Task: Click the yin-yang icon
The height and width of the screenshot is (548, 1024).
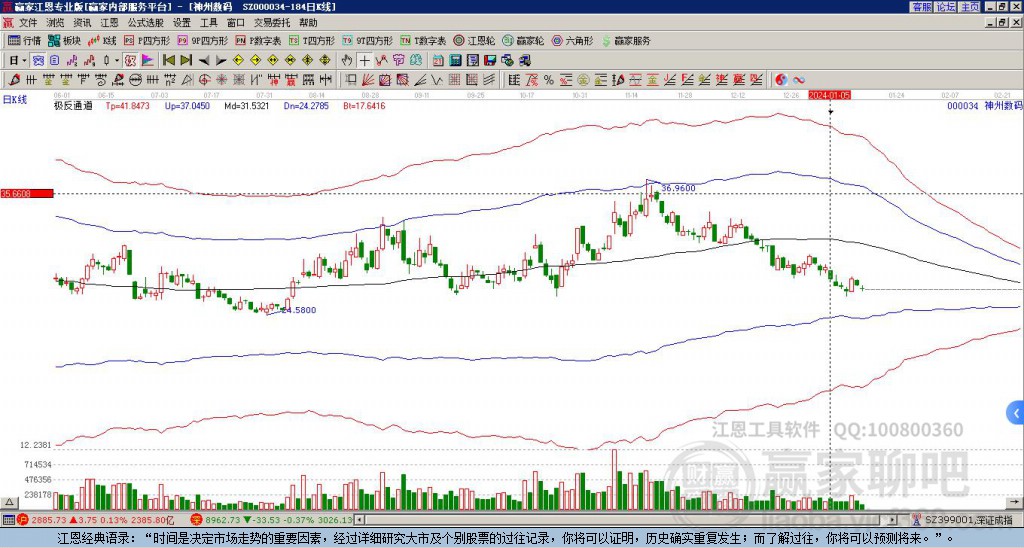Action: coord(781,80)
